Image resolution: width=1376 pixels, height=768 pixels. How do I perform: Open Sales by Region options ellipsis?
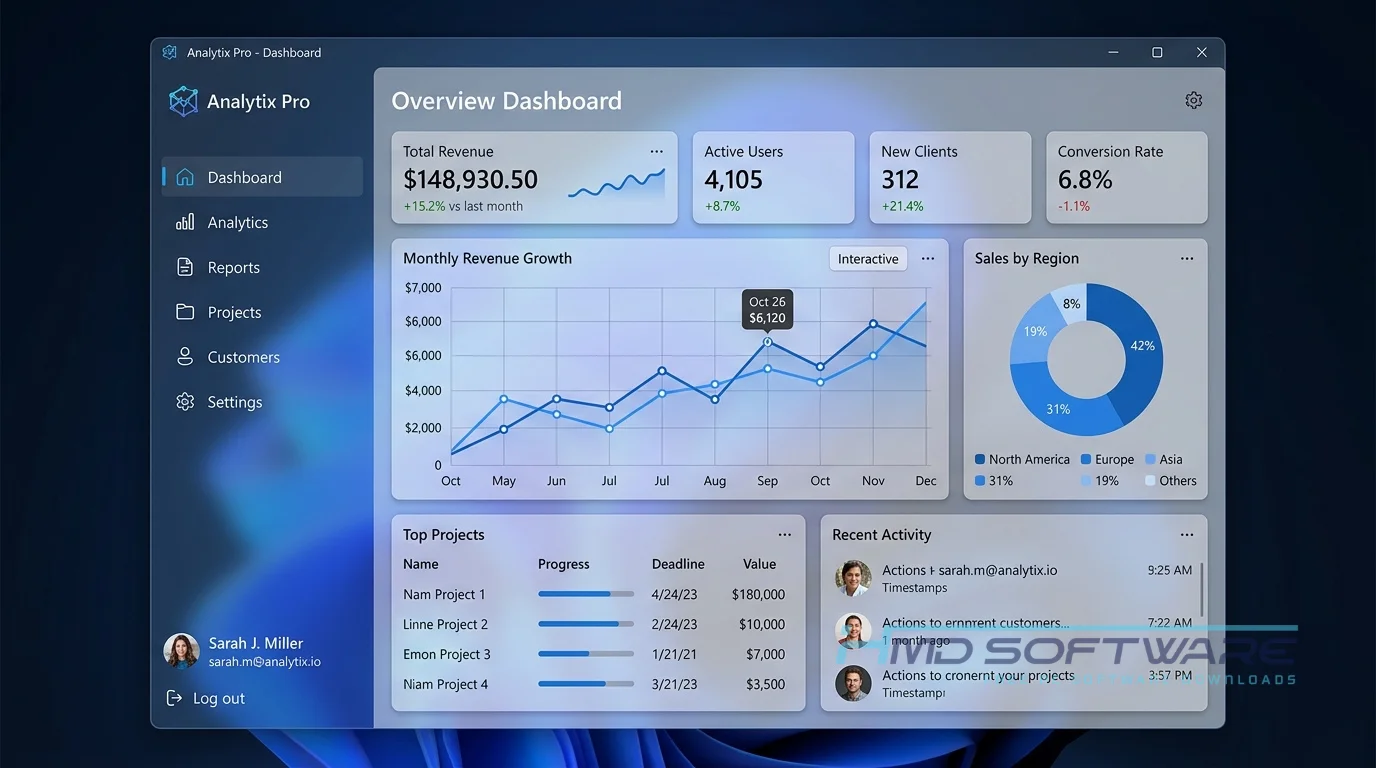(1187, 258)
